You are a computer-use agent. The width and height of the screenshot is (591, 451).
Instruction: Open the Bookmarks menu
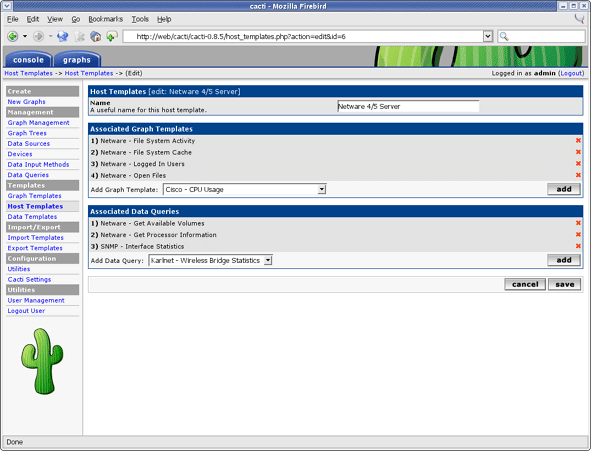tap(106, 19)
